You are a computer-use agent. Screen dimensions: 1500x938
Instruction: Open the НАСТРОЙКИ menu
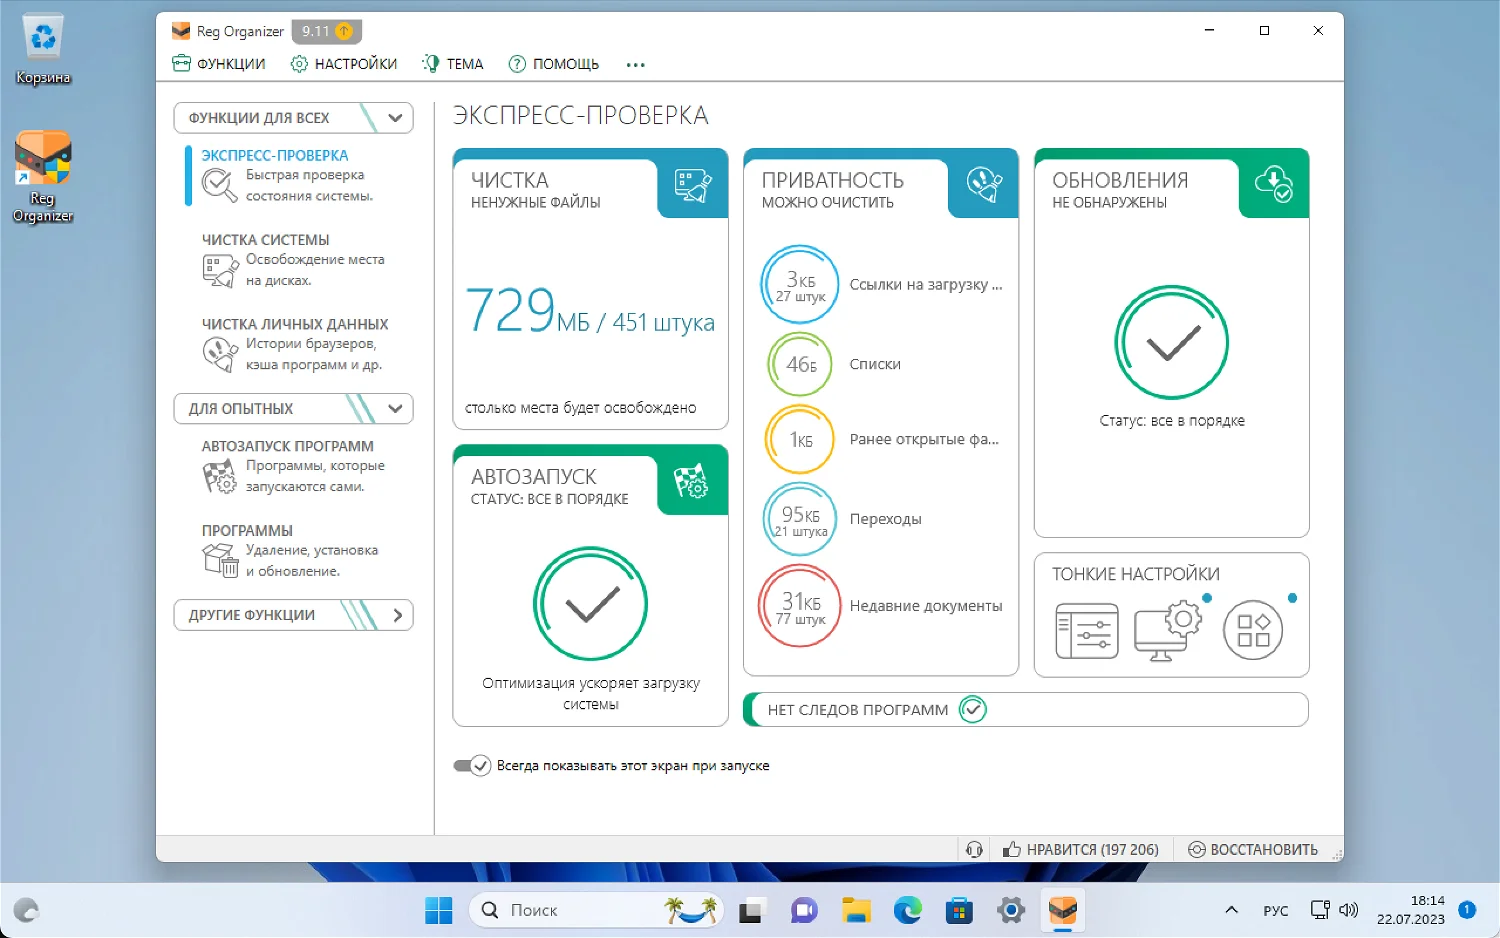tap(344, 64)
